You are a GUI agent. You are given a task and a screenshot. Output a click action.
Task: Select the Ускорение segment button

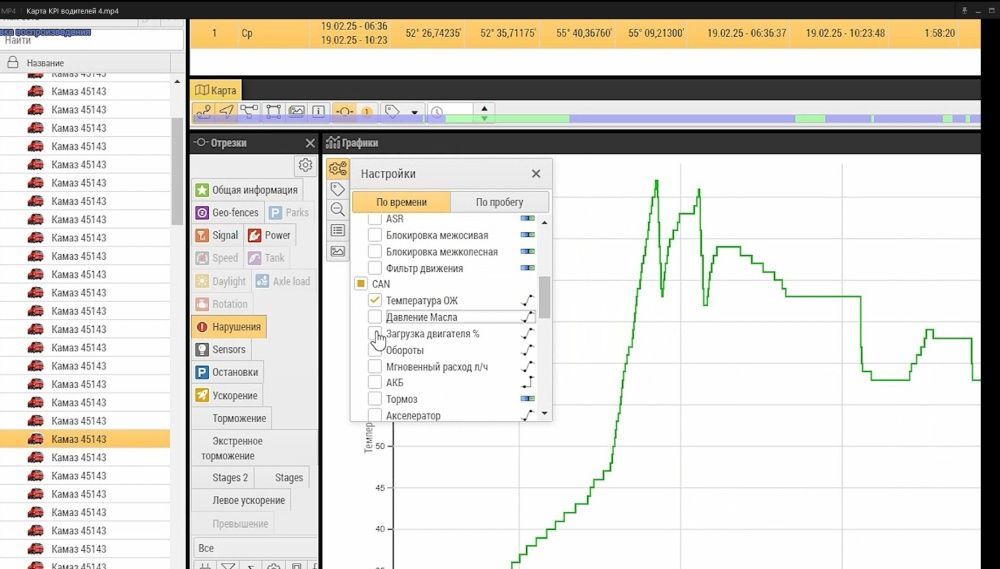(227, 395)
